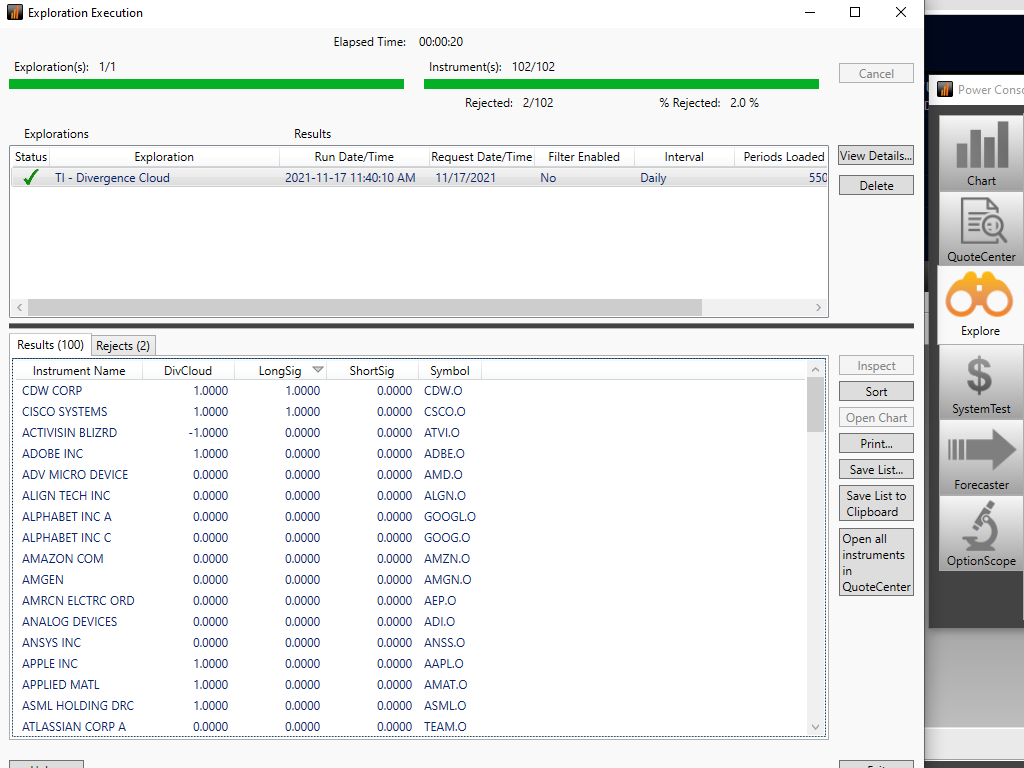1024x768 pixels.
Task: Switch to the Rejects tab
Action: (123, 344)
